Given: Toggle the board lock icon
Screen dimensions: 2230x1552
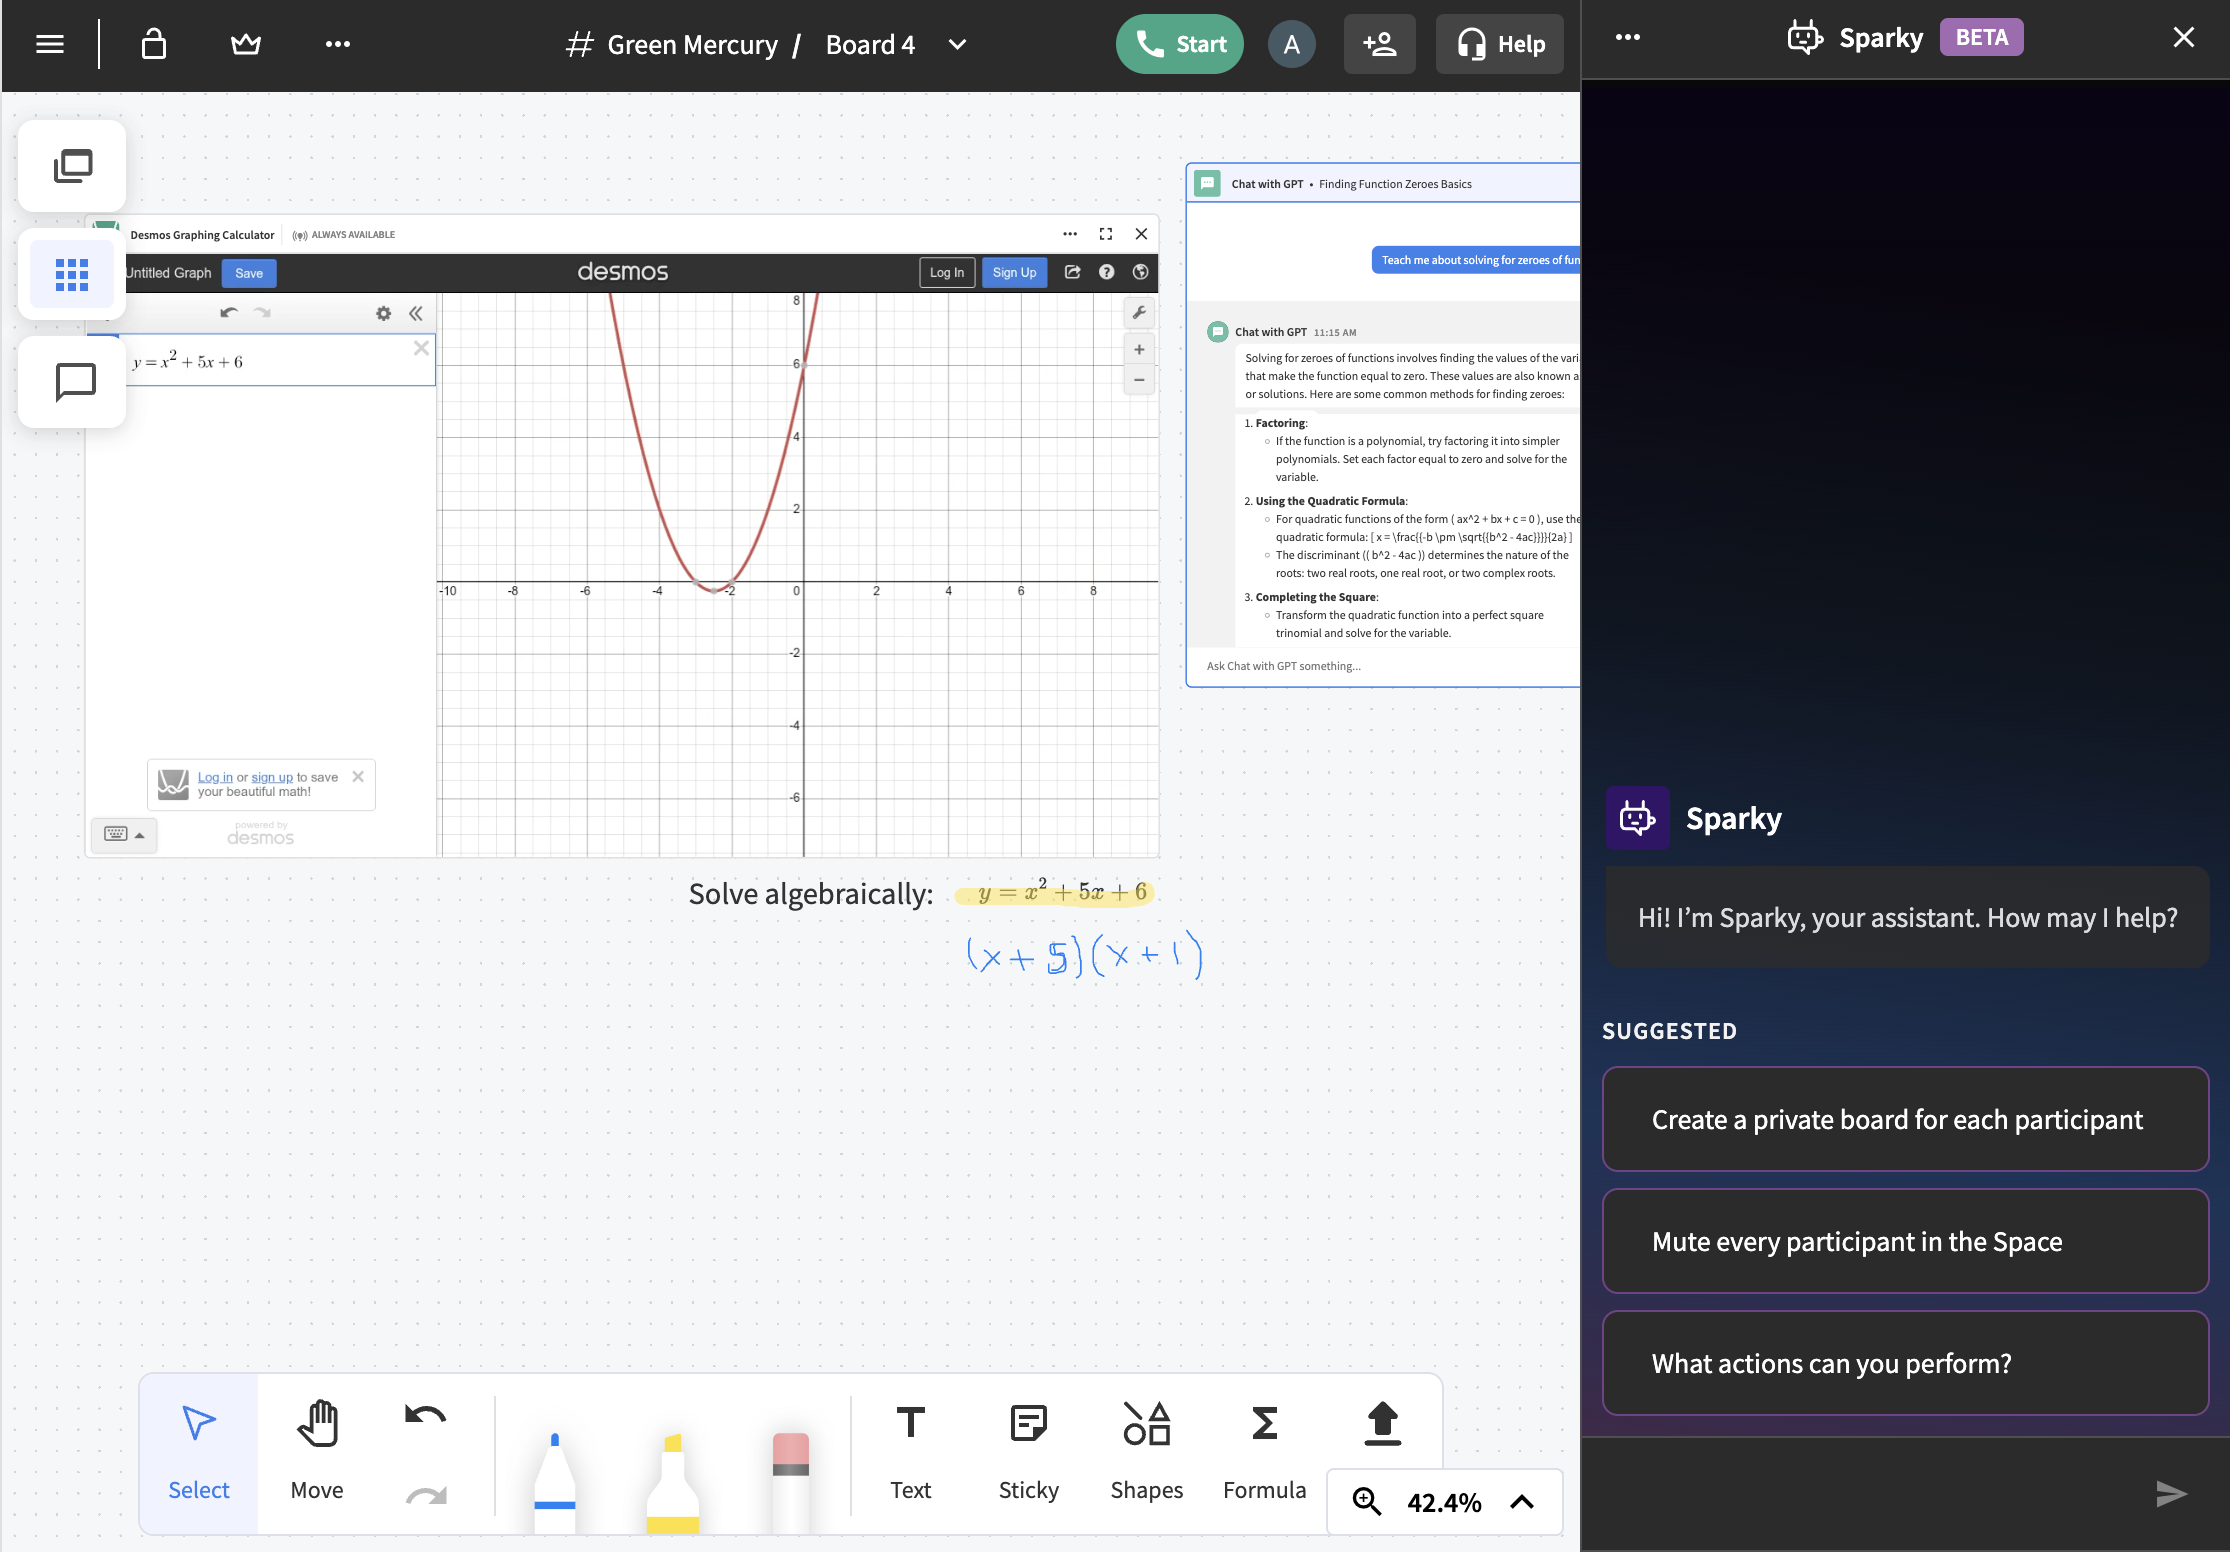Looking at the screenshot, I should (153, 44).
